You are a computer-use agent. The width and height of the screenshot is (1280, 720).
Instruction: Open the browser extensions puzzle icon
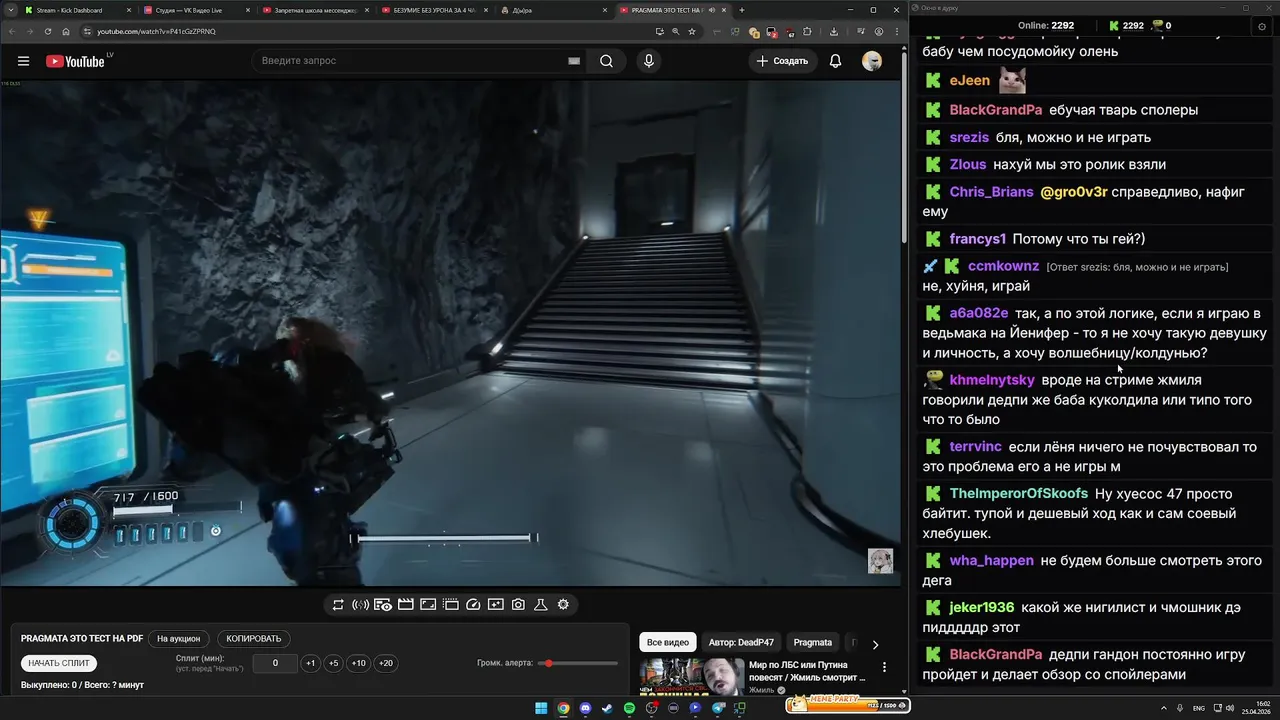pyautogui.click(x=807, y=31)
